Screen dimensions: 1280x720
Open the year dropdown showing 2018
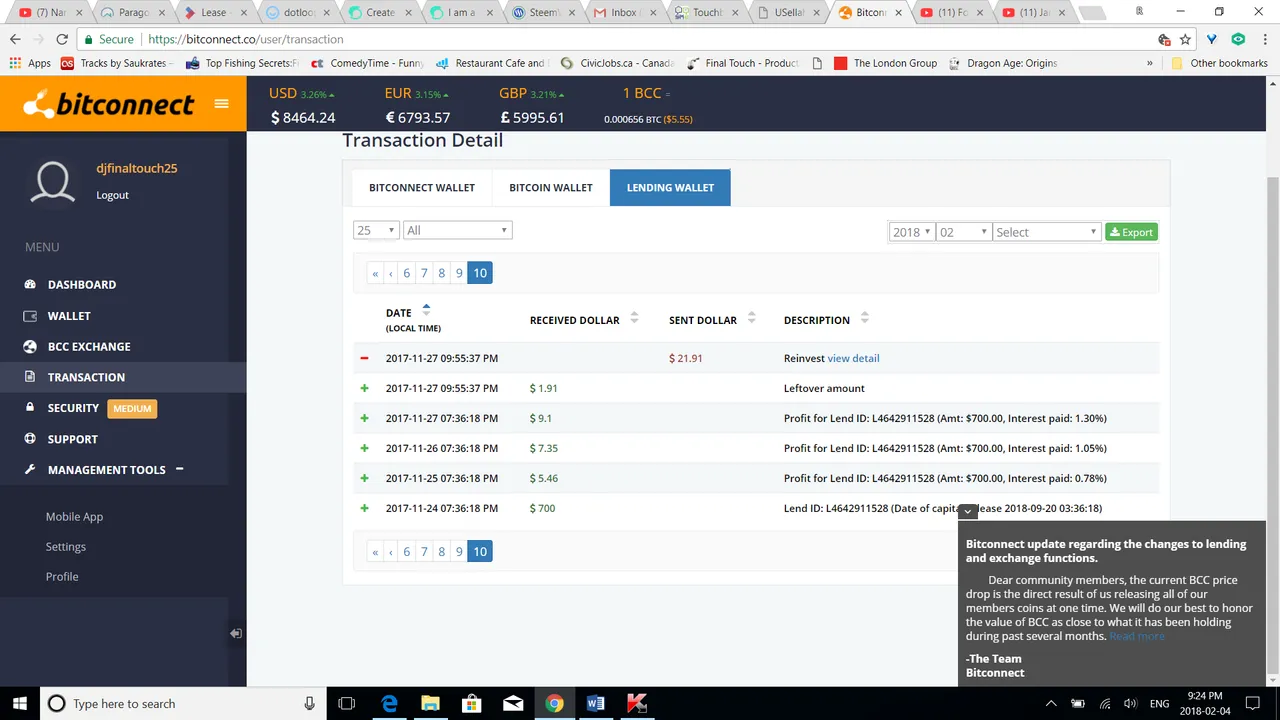[x=911, y=232]
